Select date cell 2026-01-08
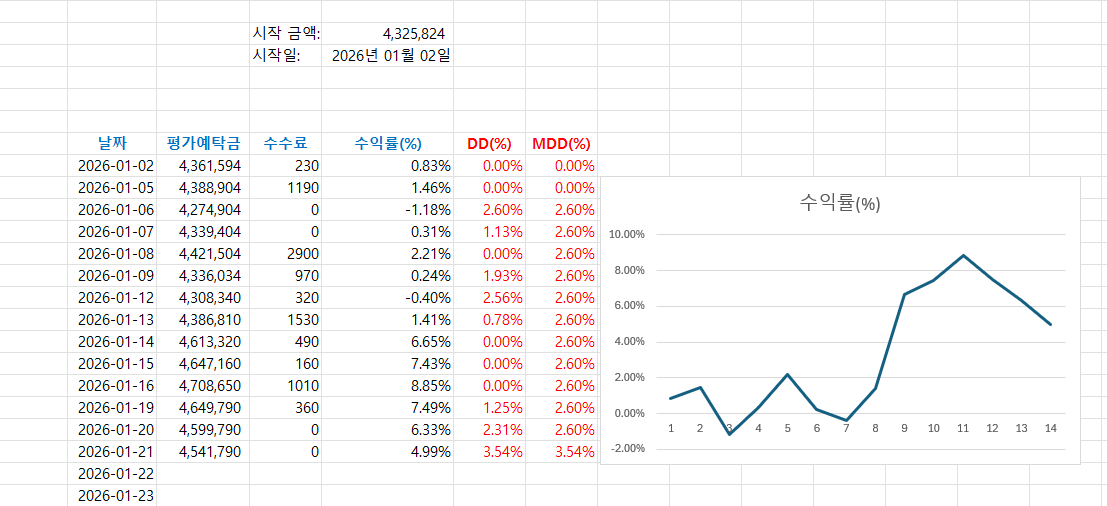 click(x=116, y=253)
